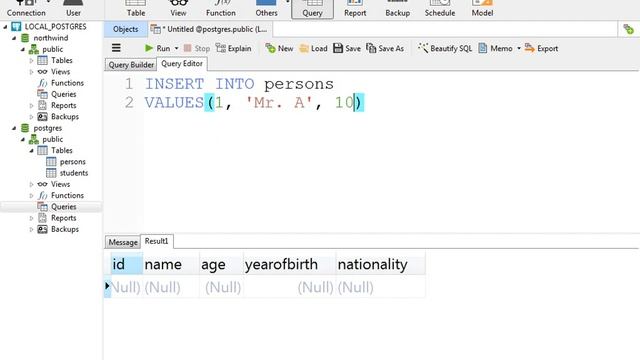Select the Result1 tab
640x360 pixels.
click(x=157, y=241)
